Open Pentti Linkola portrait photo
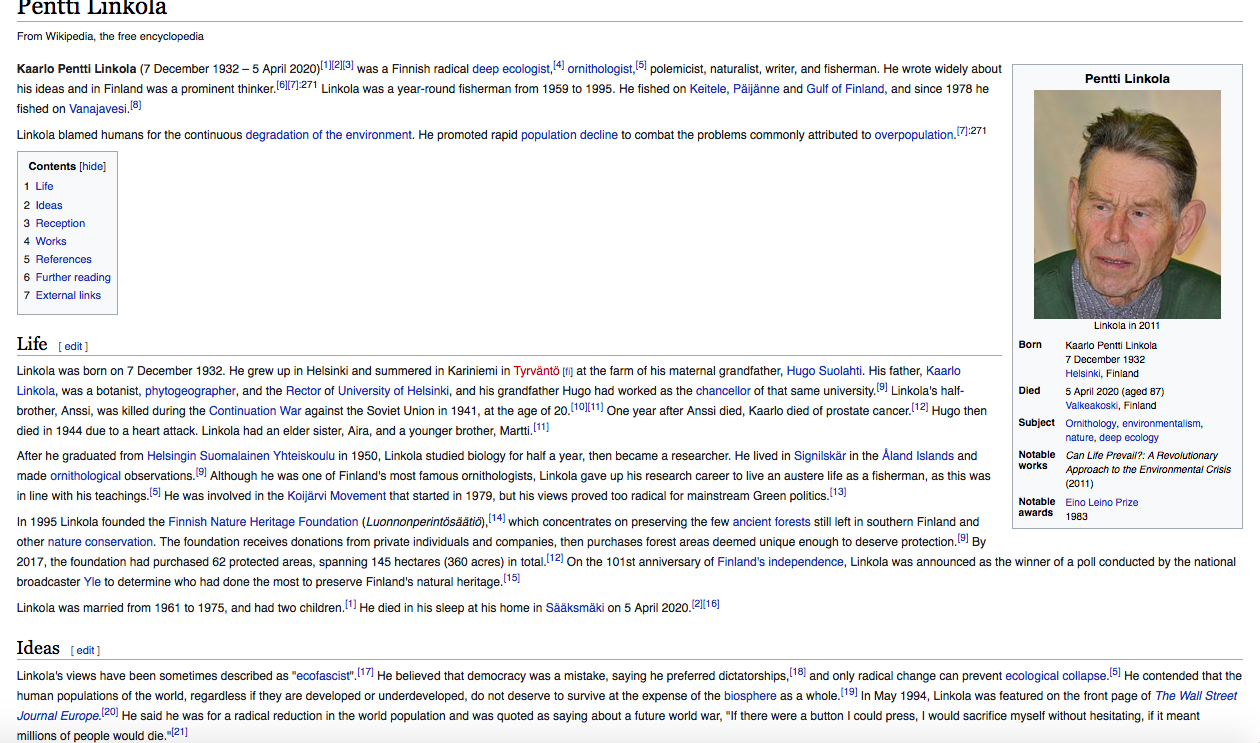 pos(1127,204)
